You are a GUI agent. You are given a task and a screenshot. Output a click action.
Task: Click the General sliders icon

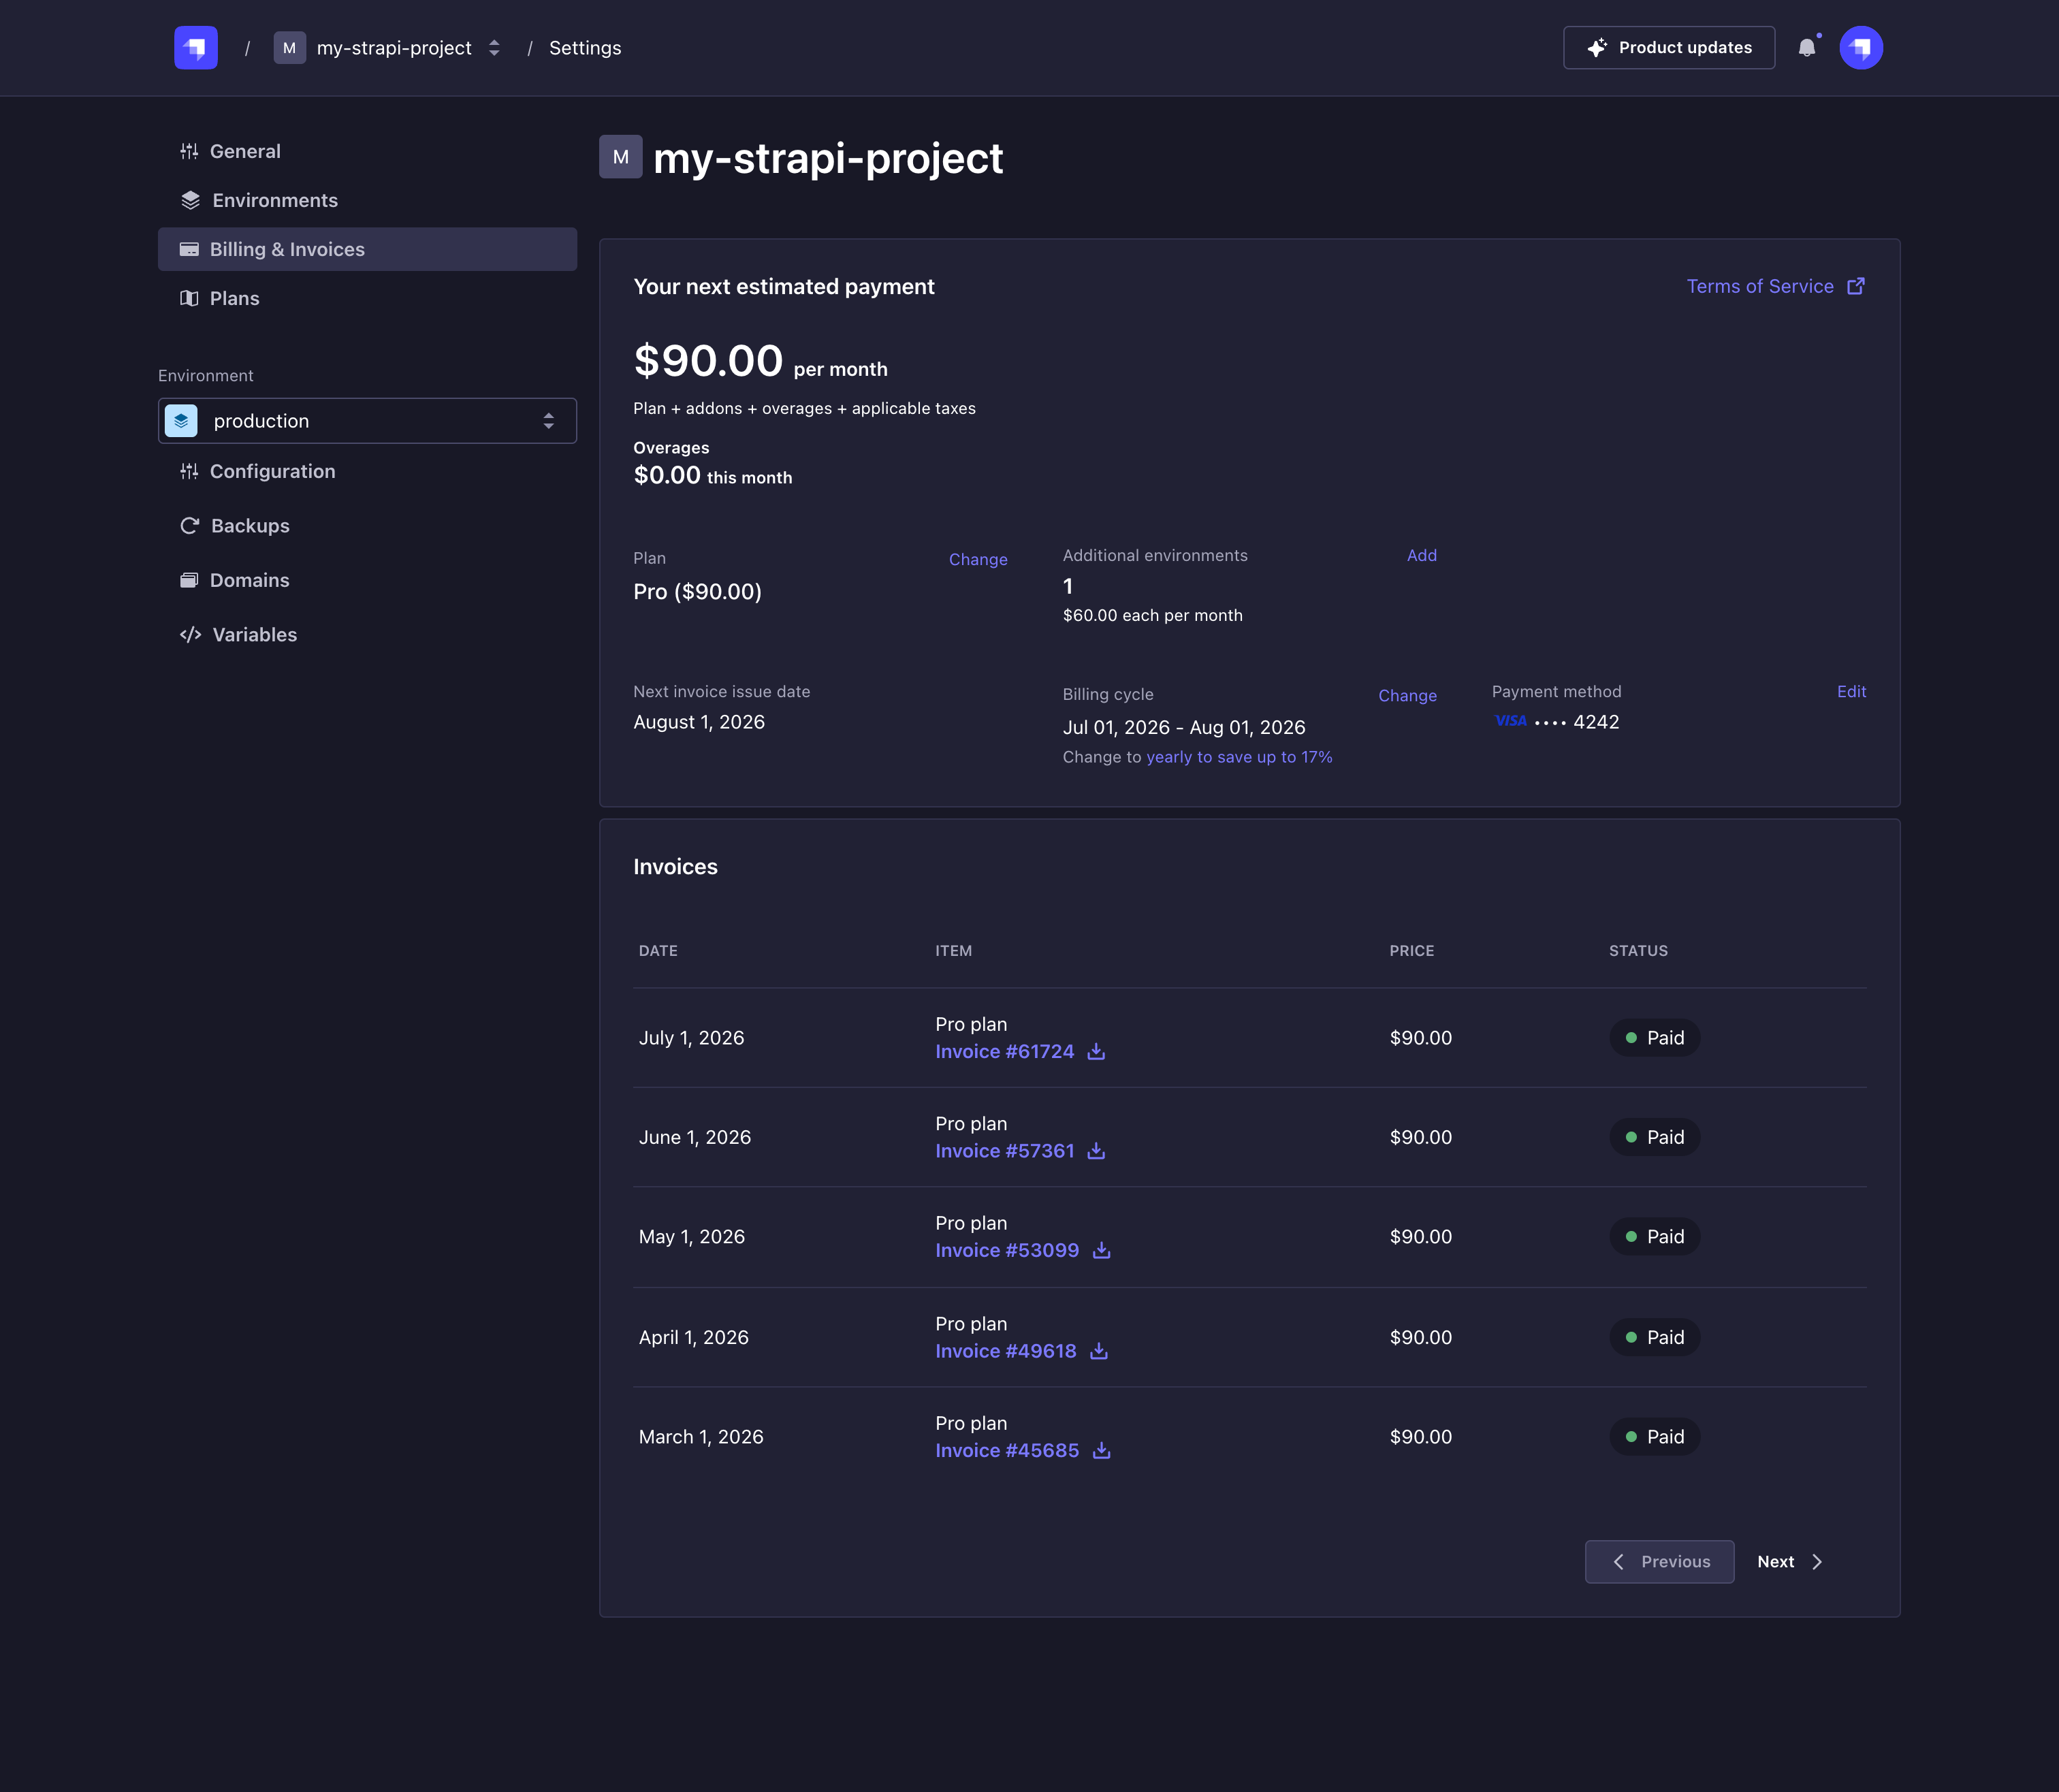(x=189, y=151)
